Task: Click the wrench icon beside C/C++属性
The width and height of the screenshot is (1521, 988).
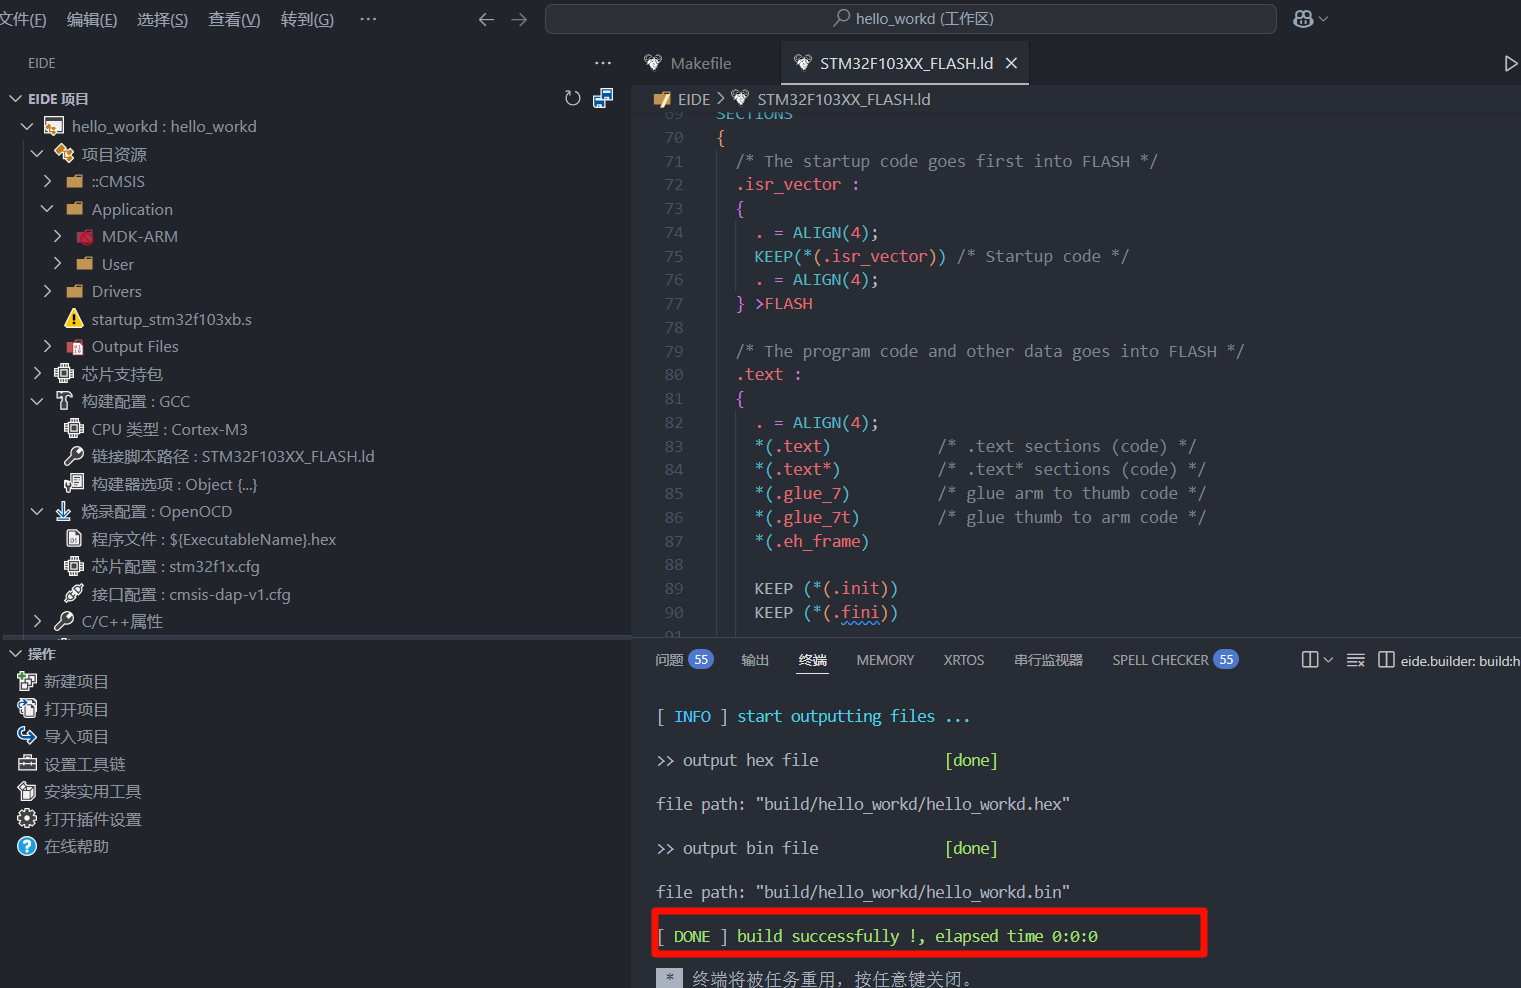Action: [64, 621]
